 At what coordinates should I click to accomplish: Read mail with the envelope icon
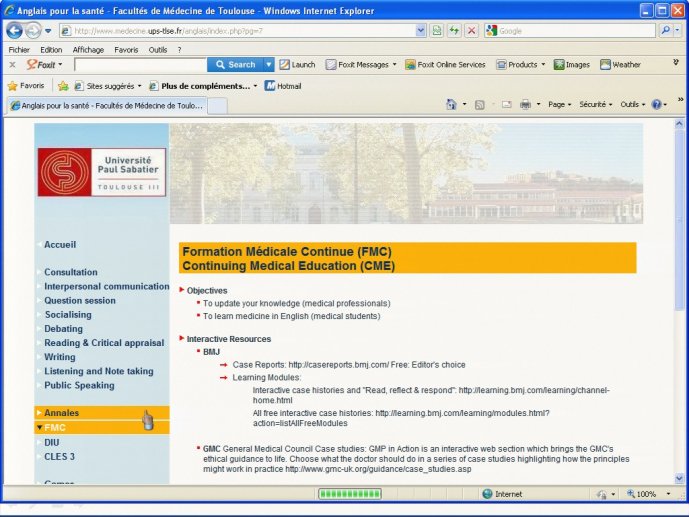507,105
